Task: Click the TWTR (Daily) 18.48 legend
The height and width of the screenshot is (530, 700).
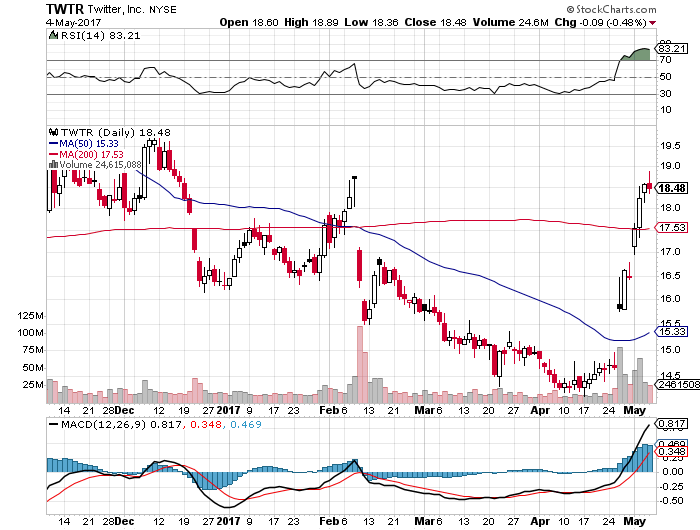Action: (116, 133)
